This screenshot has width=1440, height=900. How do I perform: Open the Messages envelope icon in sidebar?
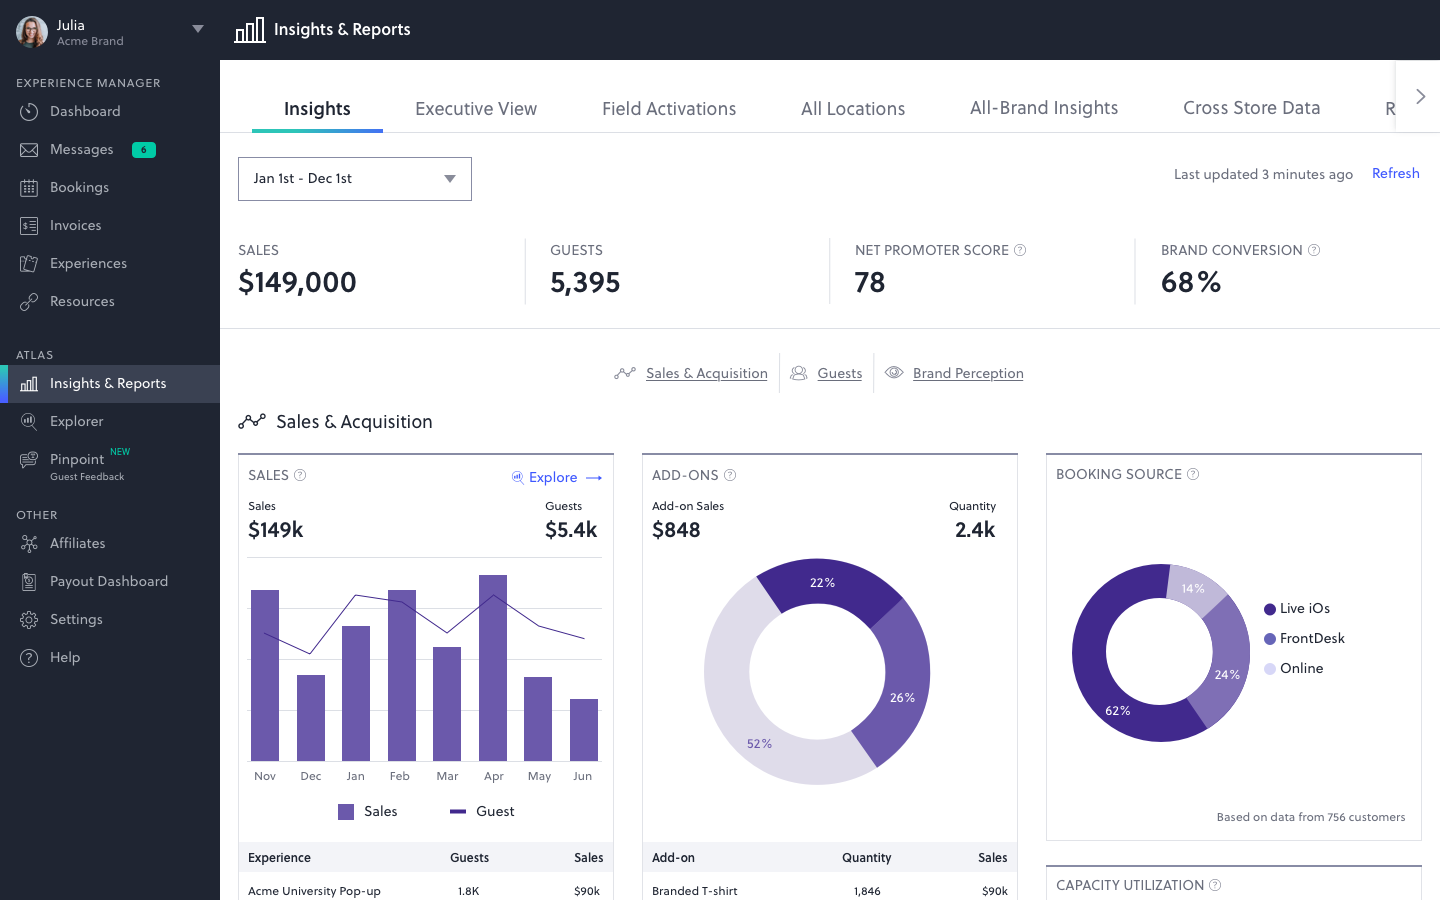click(31, 149)
